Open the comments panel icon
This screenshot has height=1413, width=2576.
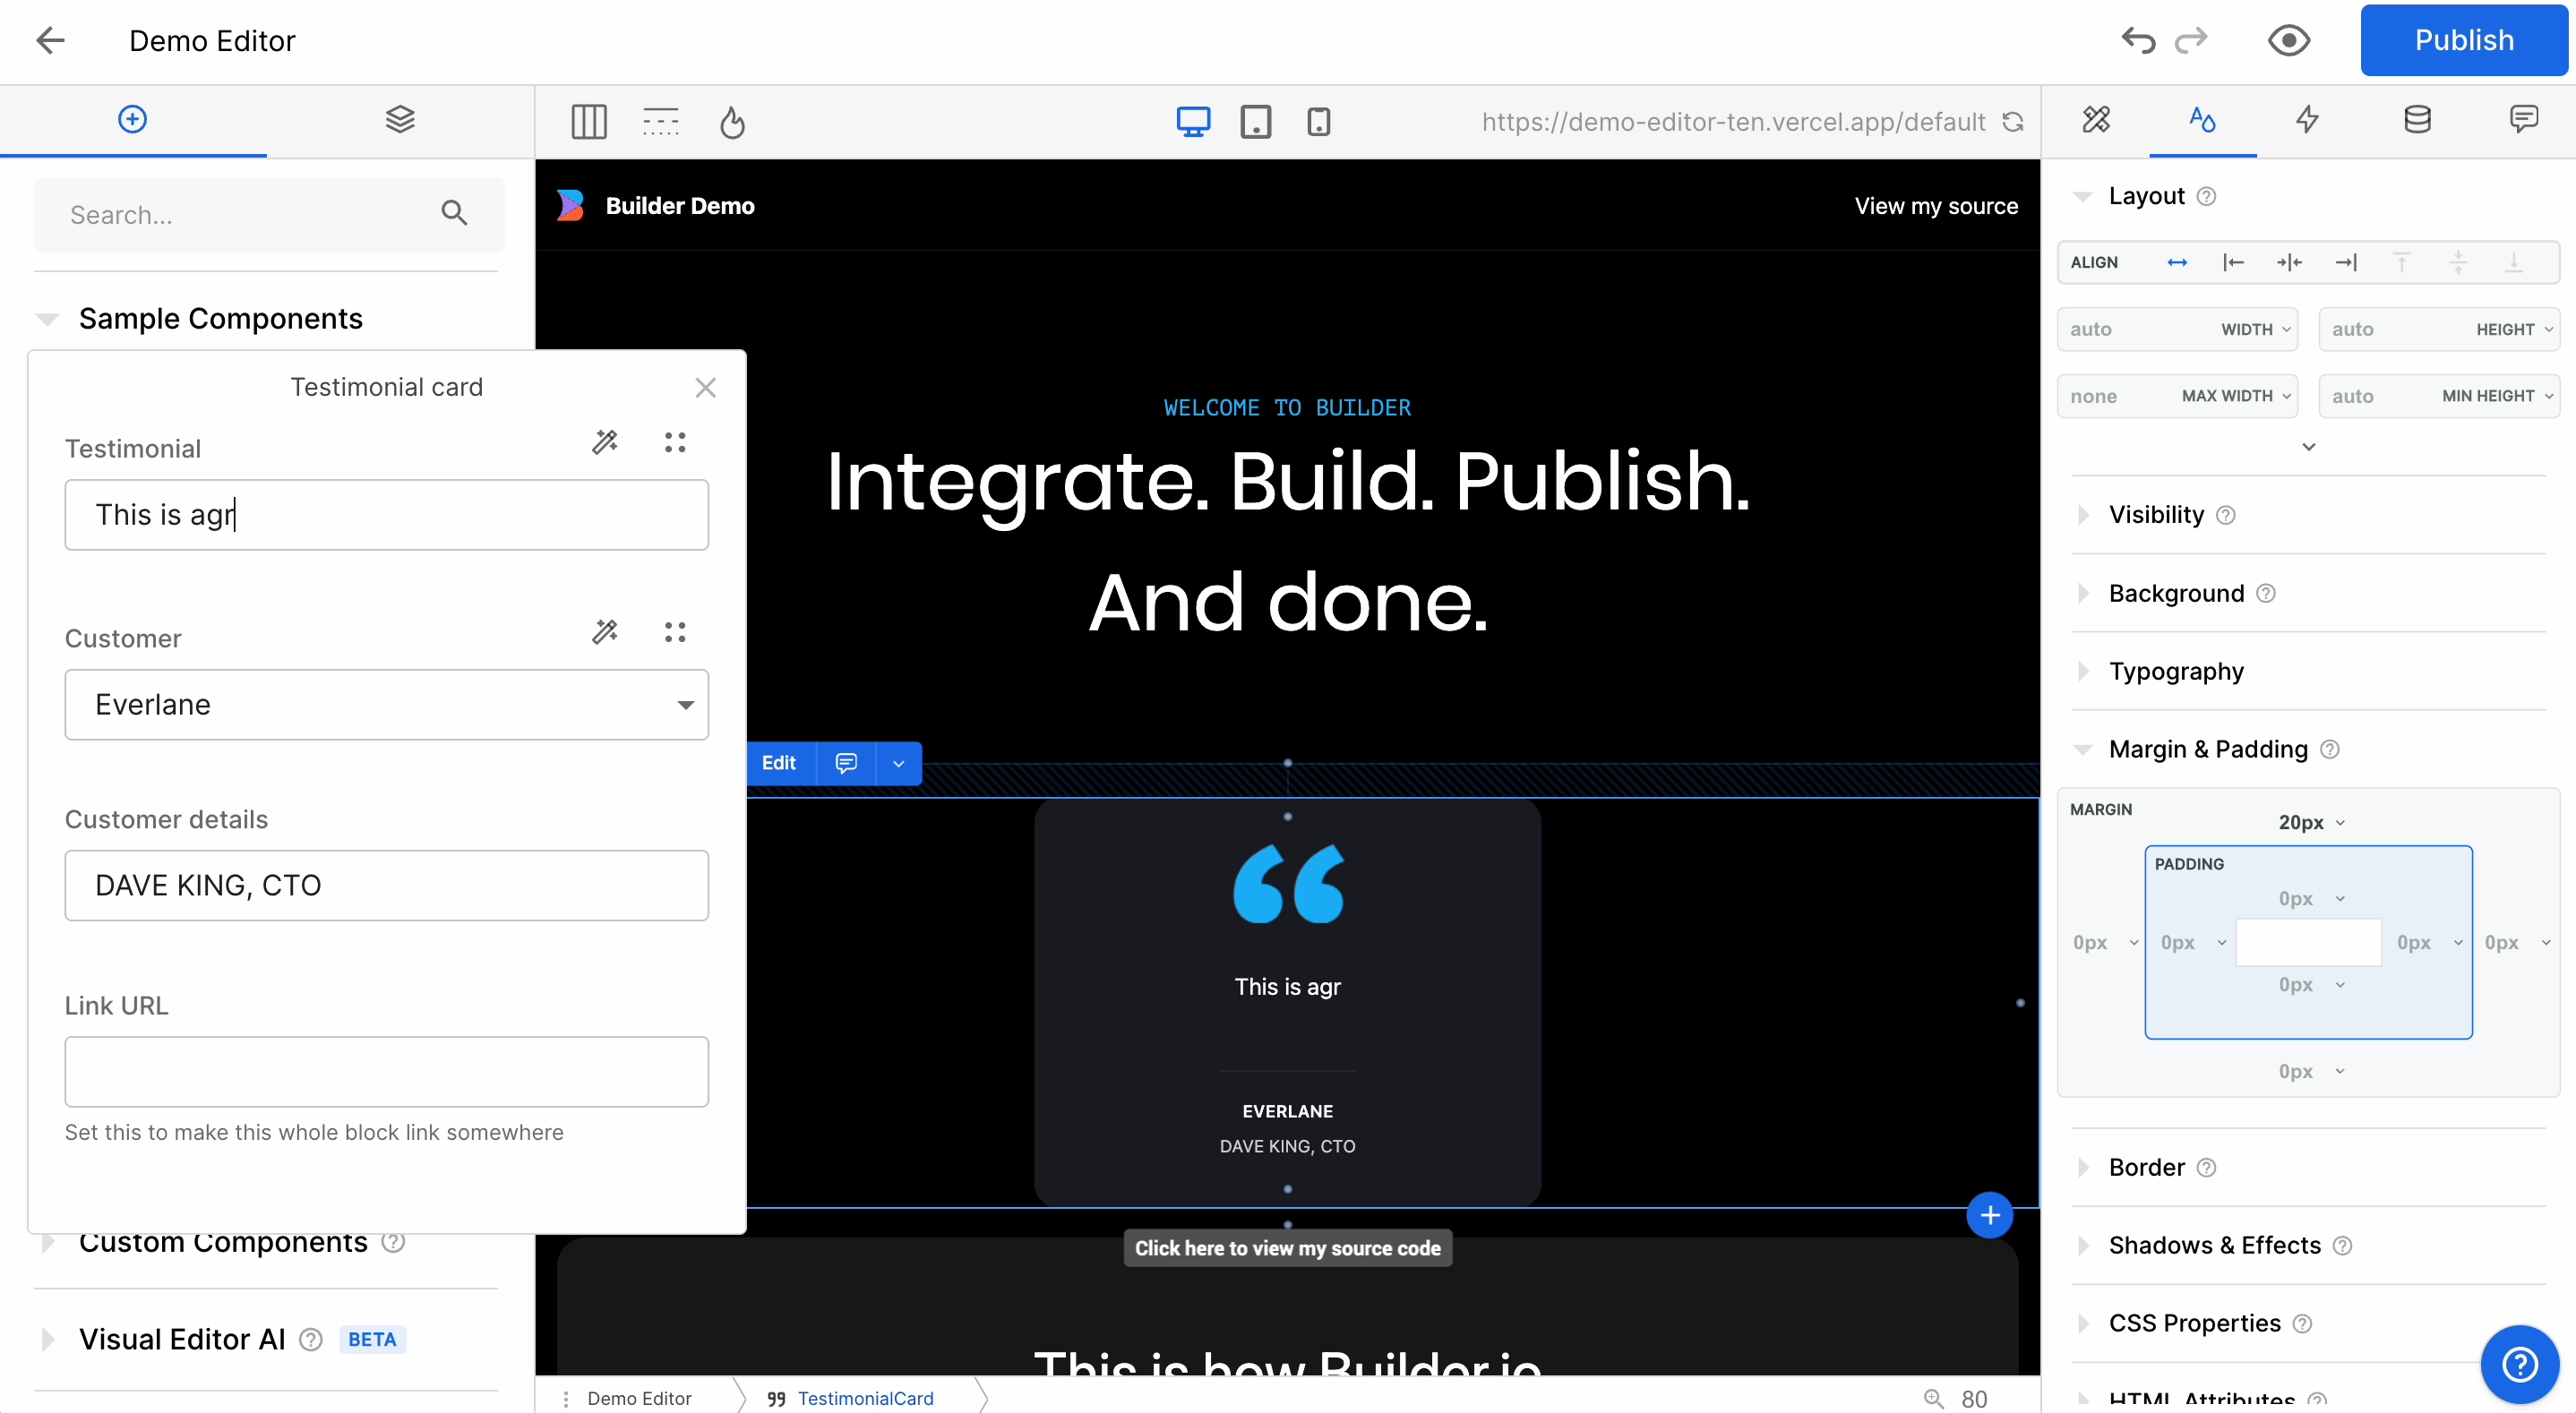click(x=2523, y=119)
